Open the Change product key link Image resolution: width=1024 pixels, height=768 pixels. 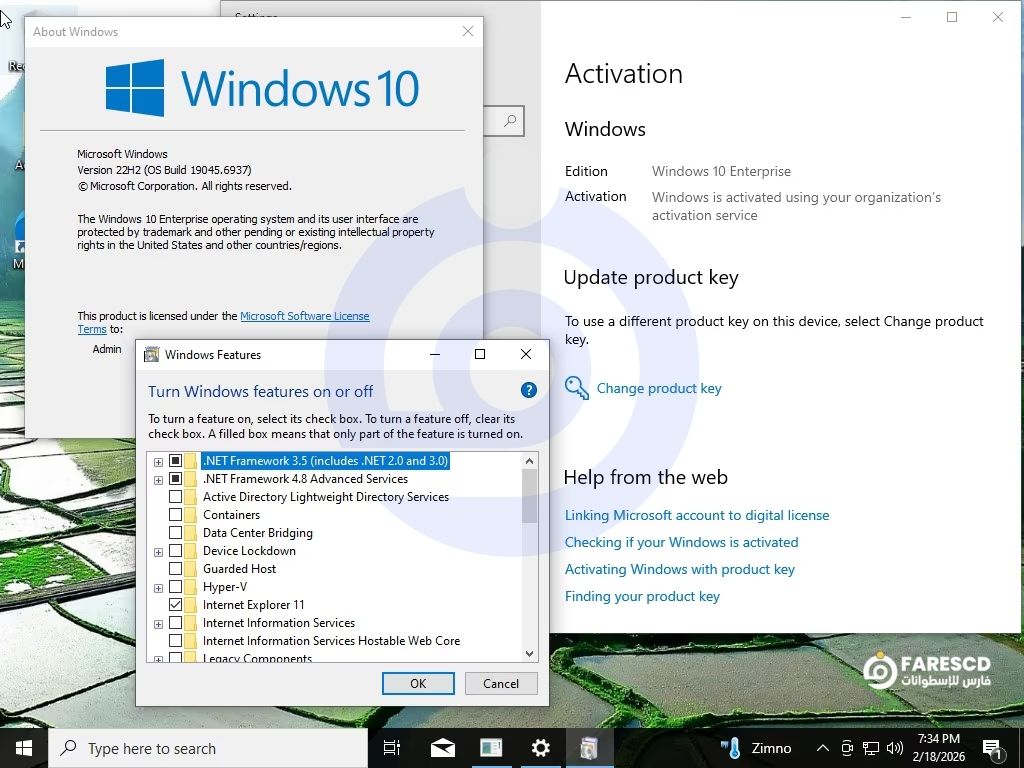658,388
